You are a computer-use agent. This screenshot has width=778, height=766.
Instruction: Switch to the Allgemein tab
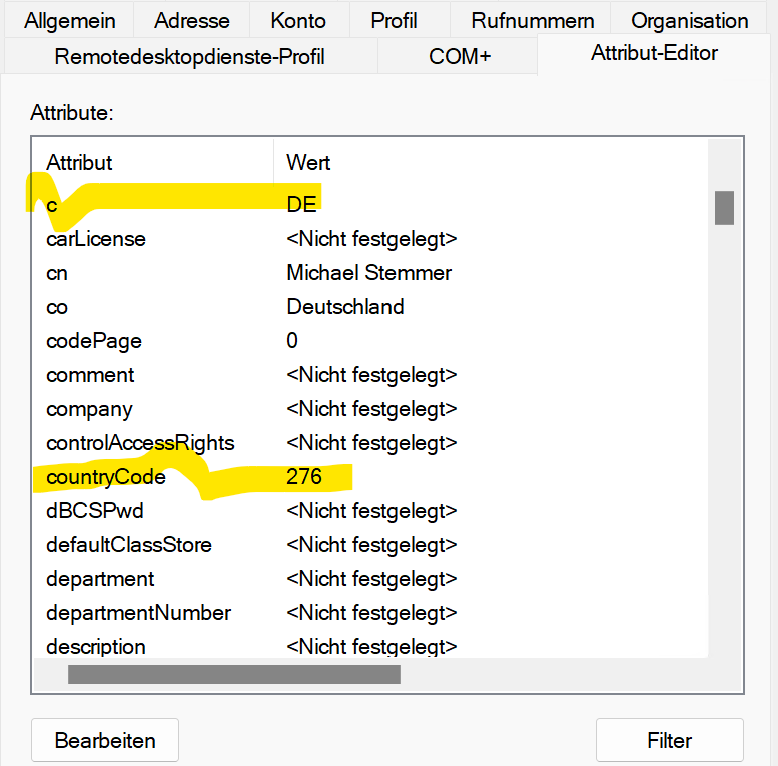[70, 20]
